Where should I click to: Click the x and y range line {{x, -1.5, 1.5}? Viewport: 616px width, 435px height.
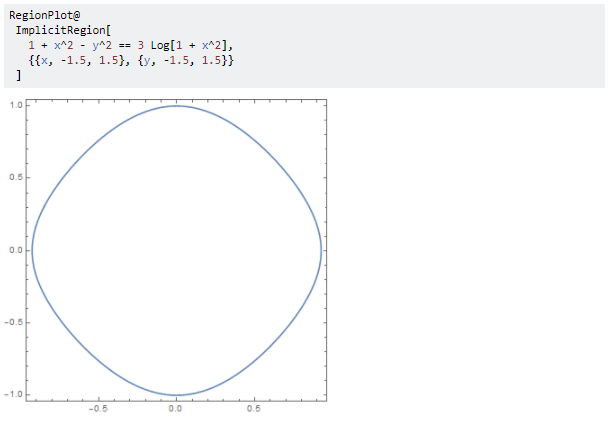click(x=131, y=60)
